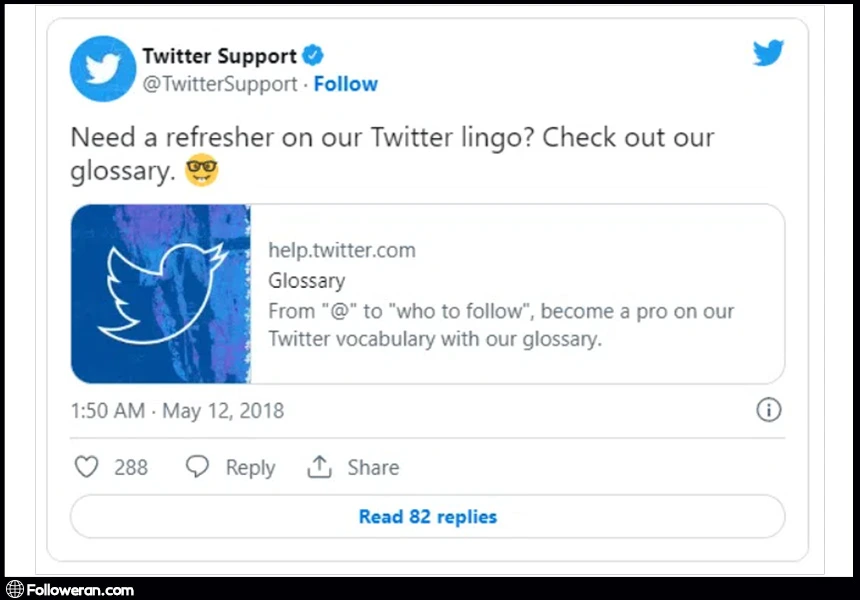Click the 1:50 AM May 12, 2018 timestamp
Screen dimensions: 860x600
(x=178, y=411)
